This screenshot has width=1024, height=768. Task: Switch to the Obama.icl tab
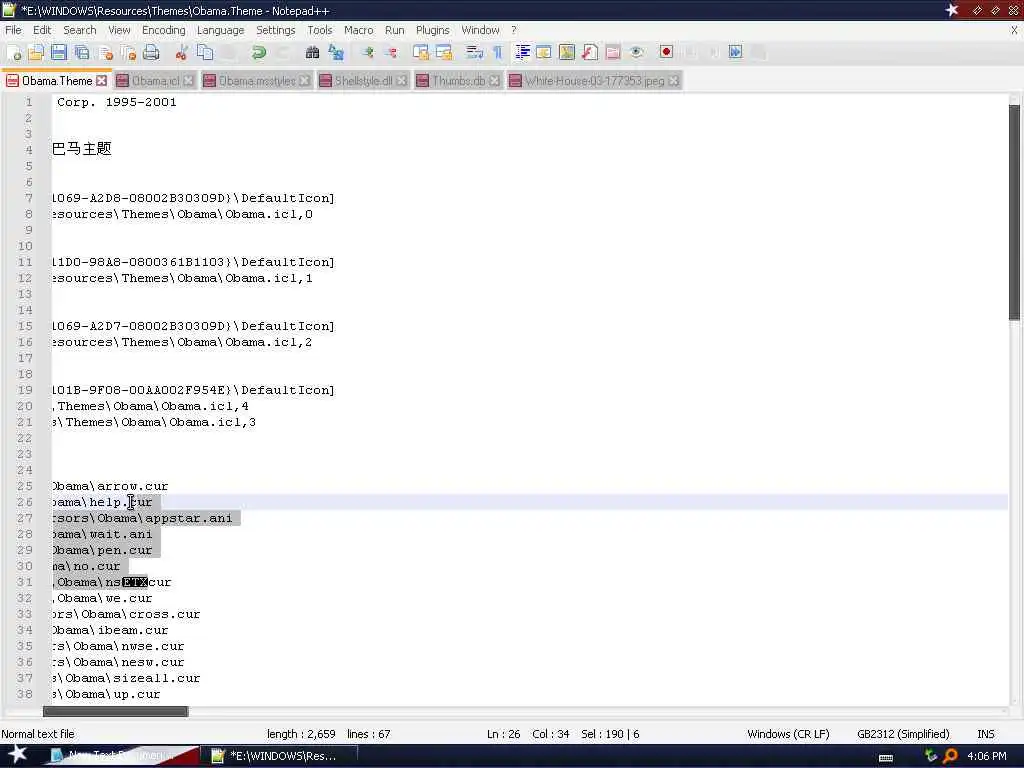tap(155, 80)
